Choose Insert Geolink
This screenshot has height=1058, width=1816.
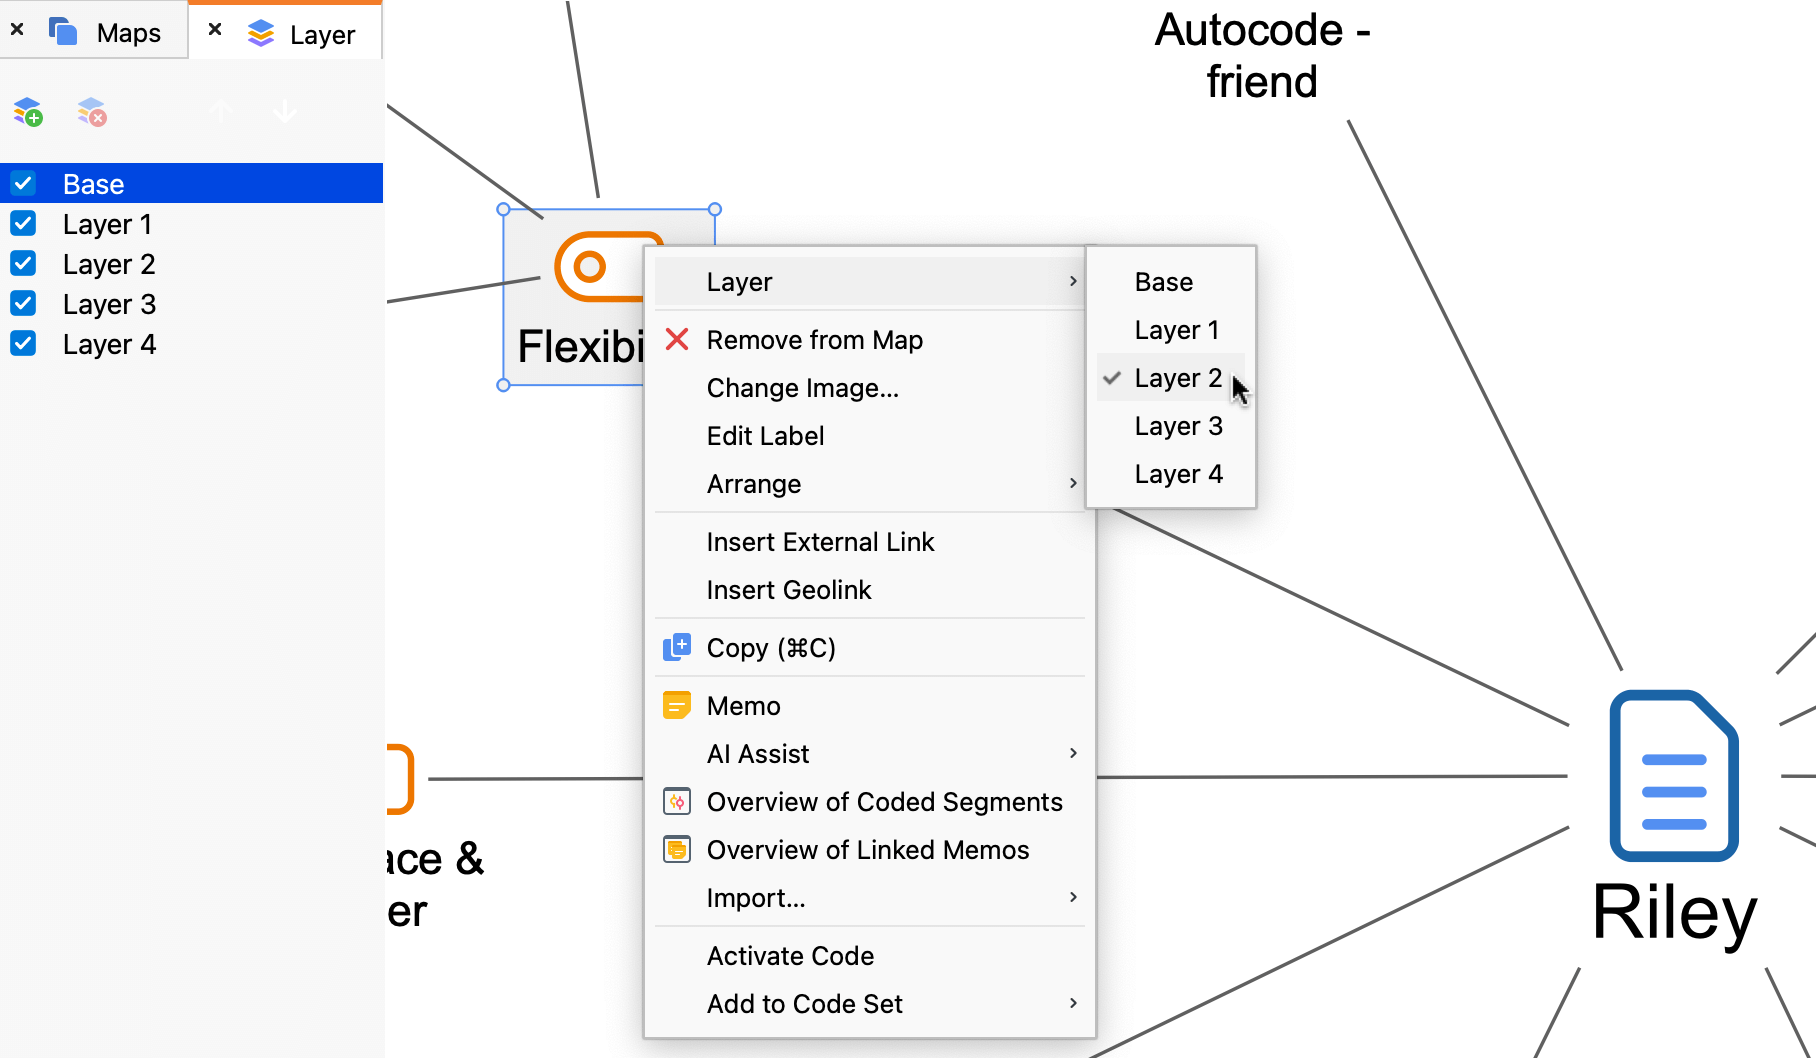(x=869, y=590)
